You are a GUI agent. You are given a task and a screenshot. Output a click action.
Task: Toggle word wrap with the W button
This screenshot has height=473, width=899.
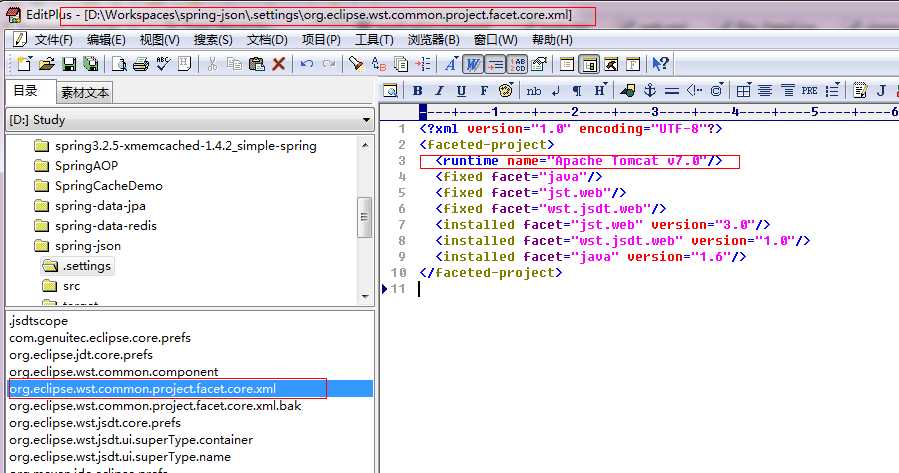point(473,64)
